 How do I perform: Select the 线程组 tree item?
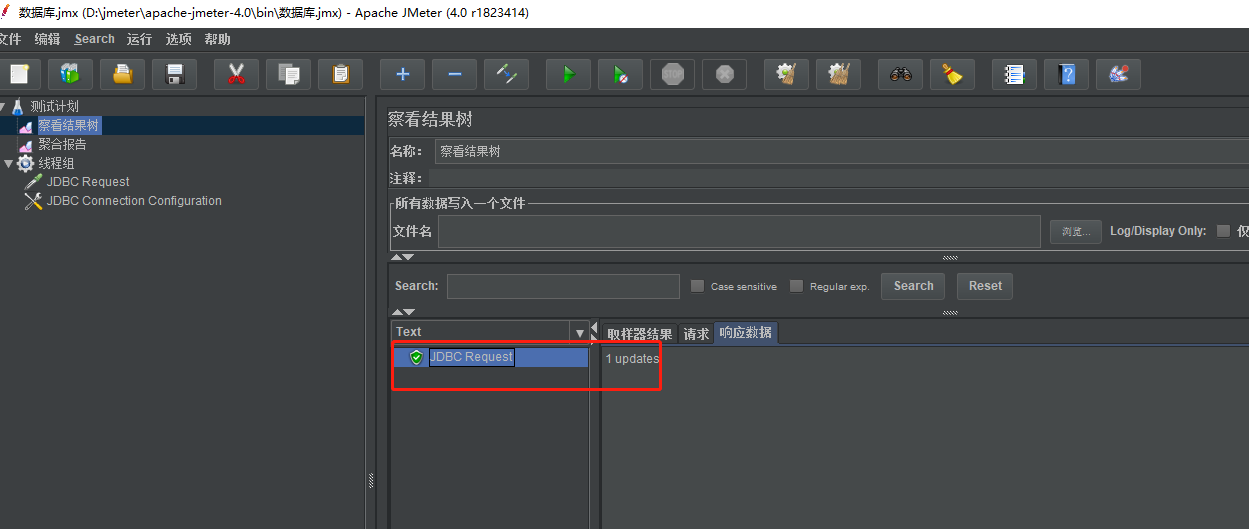56,163
